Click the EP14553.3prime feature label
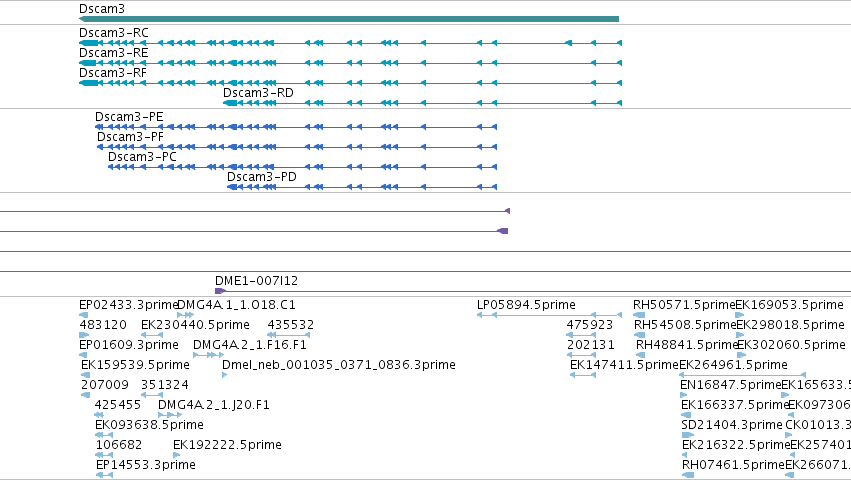Screen dimensions: 851x480 [x=145, y=465]
